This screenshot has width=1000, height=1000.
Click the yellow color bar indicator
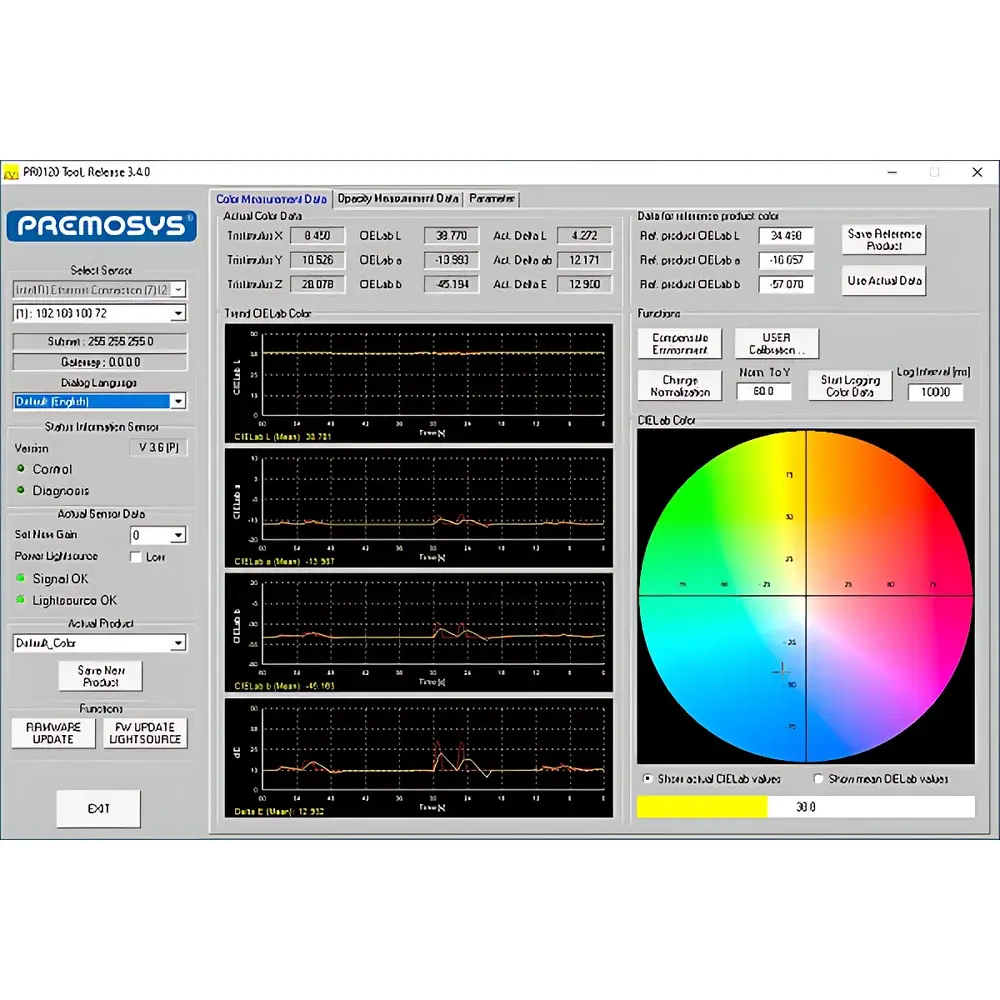click(700, 806)
